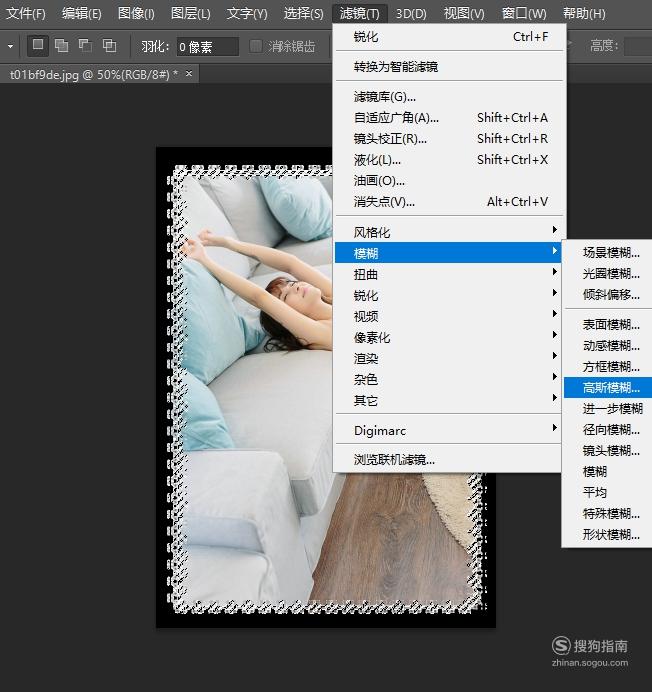Expand the 模糊 blur submenu
Viewport: 652px width, 692px height.
click(448, 253)
